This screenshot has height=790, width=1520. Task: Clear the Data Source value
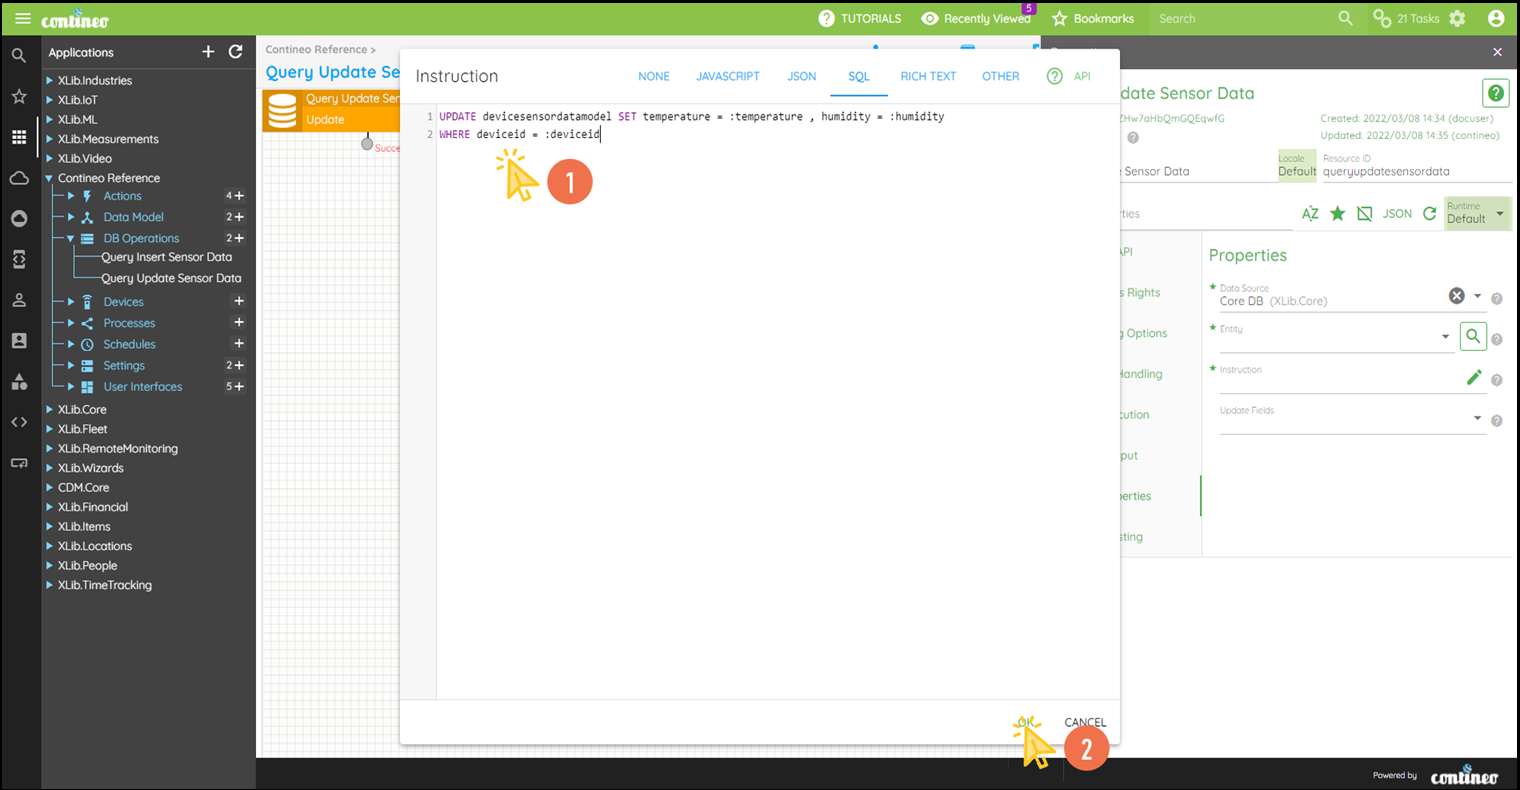pyautogui.click(x=1456, y=296)
